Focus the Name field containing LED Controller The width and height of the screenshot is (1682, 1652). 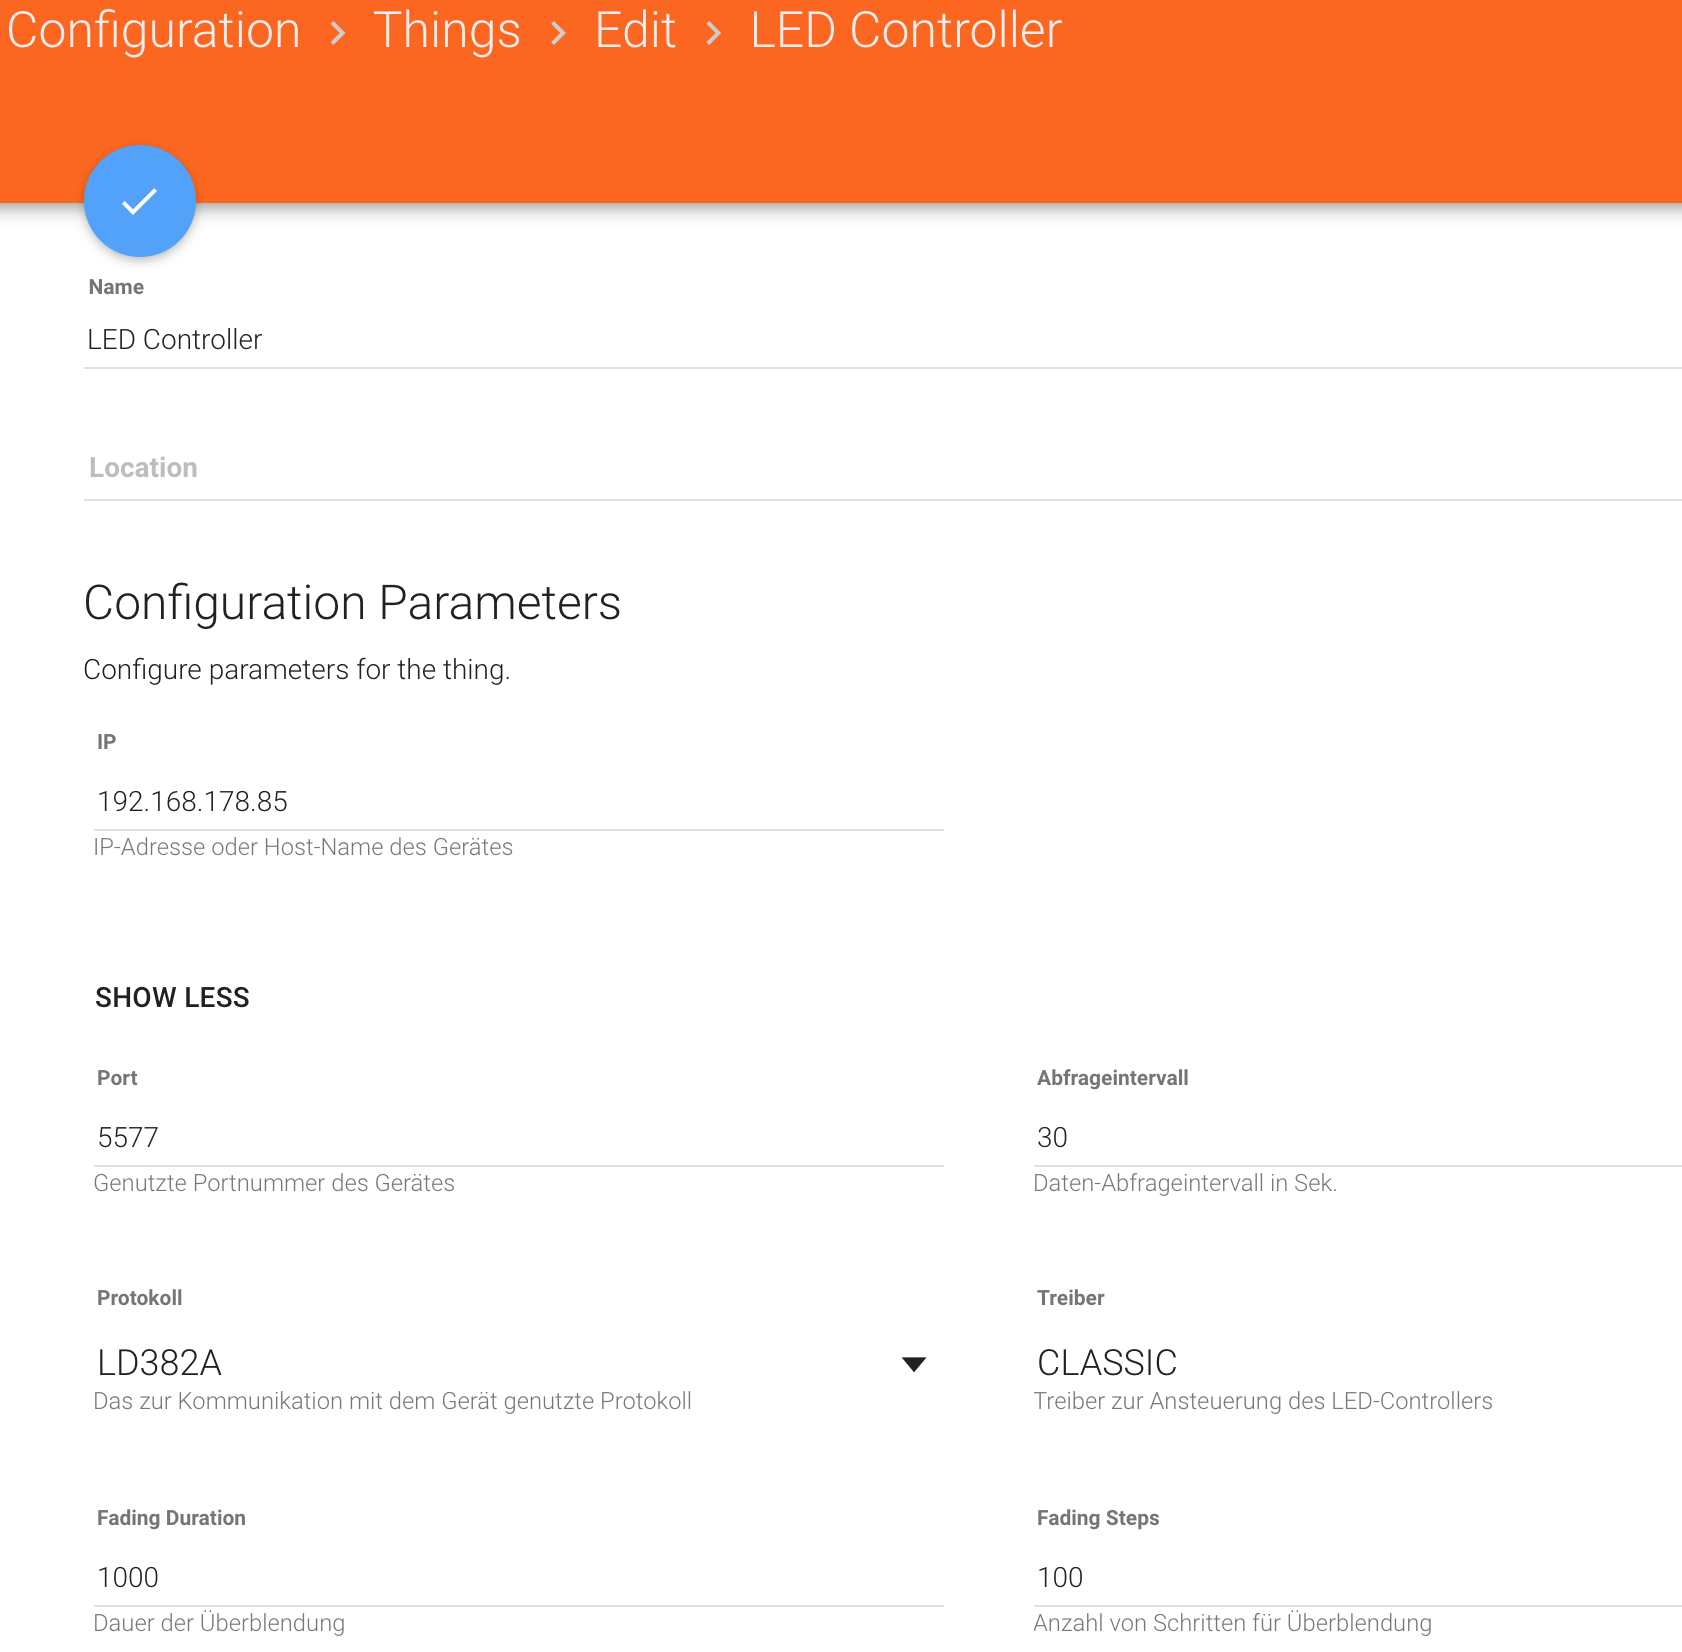coord(880,340)
